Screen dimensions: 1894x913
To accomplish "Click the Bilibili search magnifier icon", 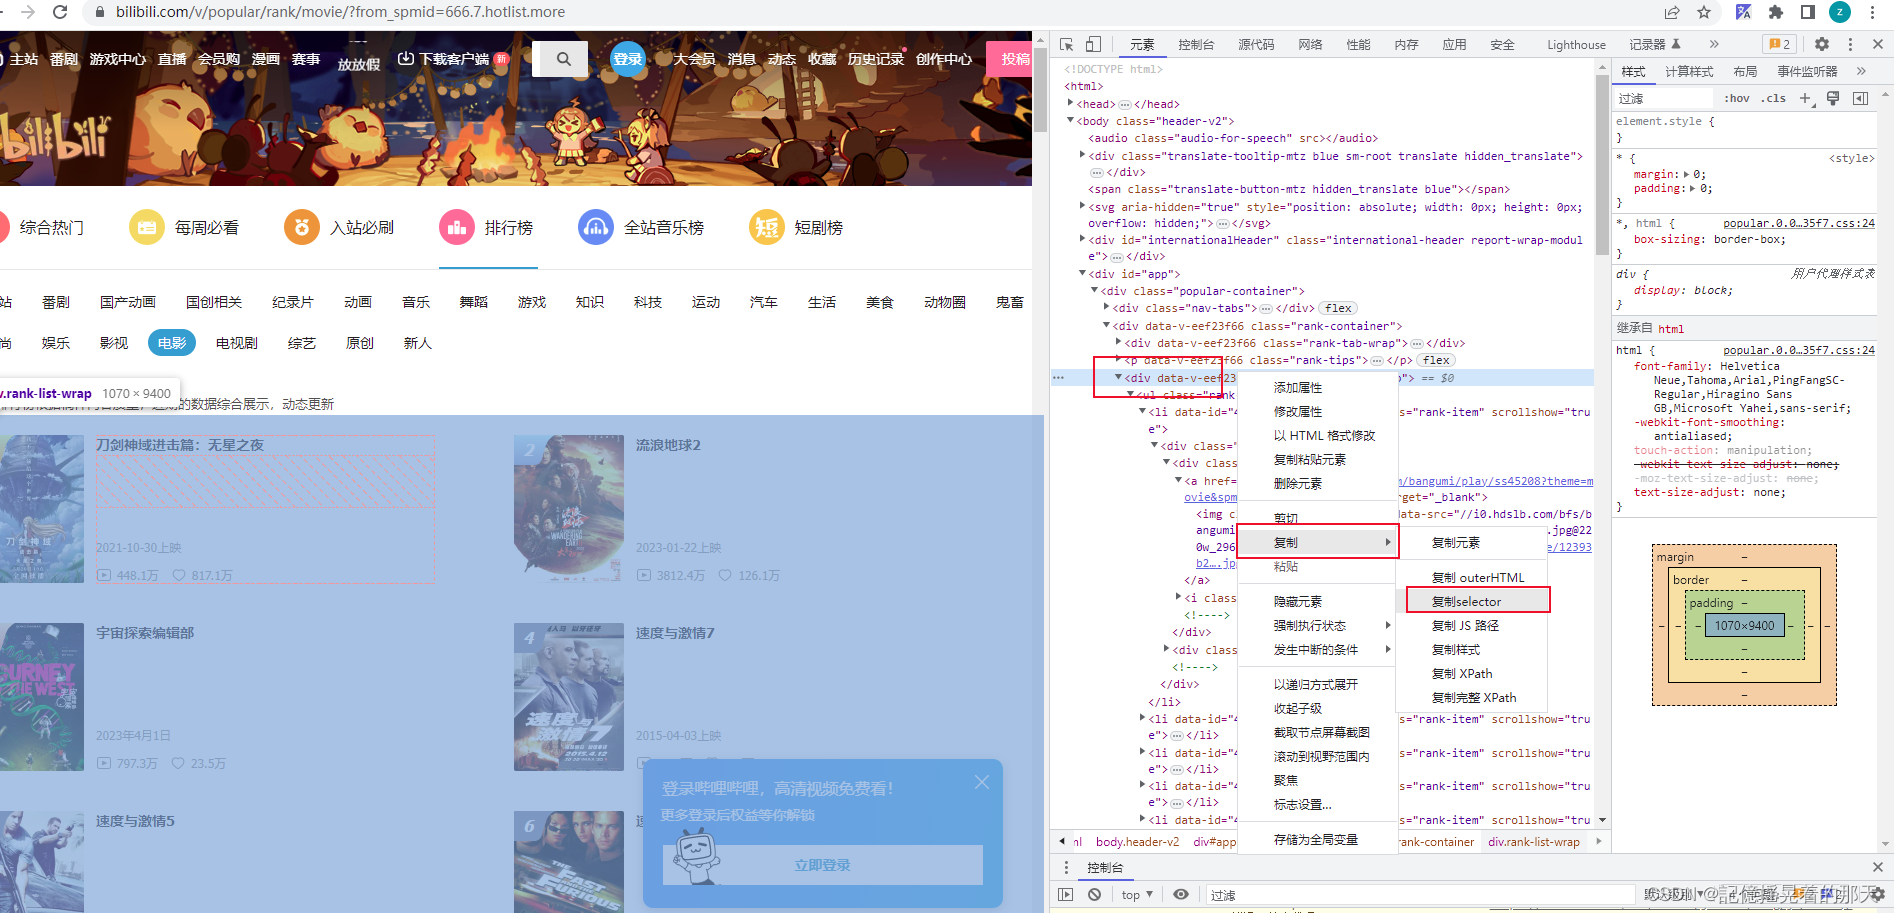I will [x=564, y=59].
